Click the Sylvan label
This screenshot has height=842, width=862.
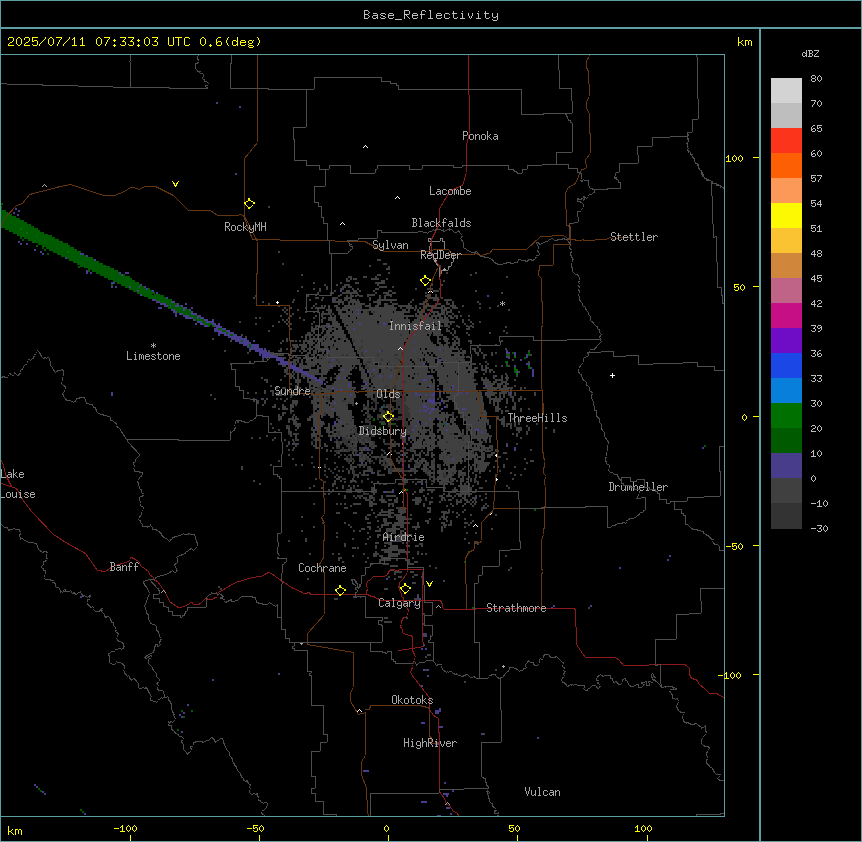390,245
